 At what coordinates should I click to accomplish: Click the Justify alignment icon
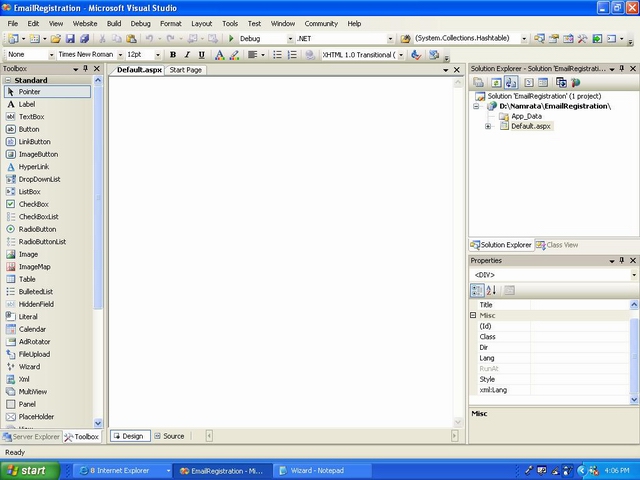[x=253, y=55]
